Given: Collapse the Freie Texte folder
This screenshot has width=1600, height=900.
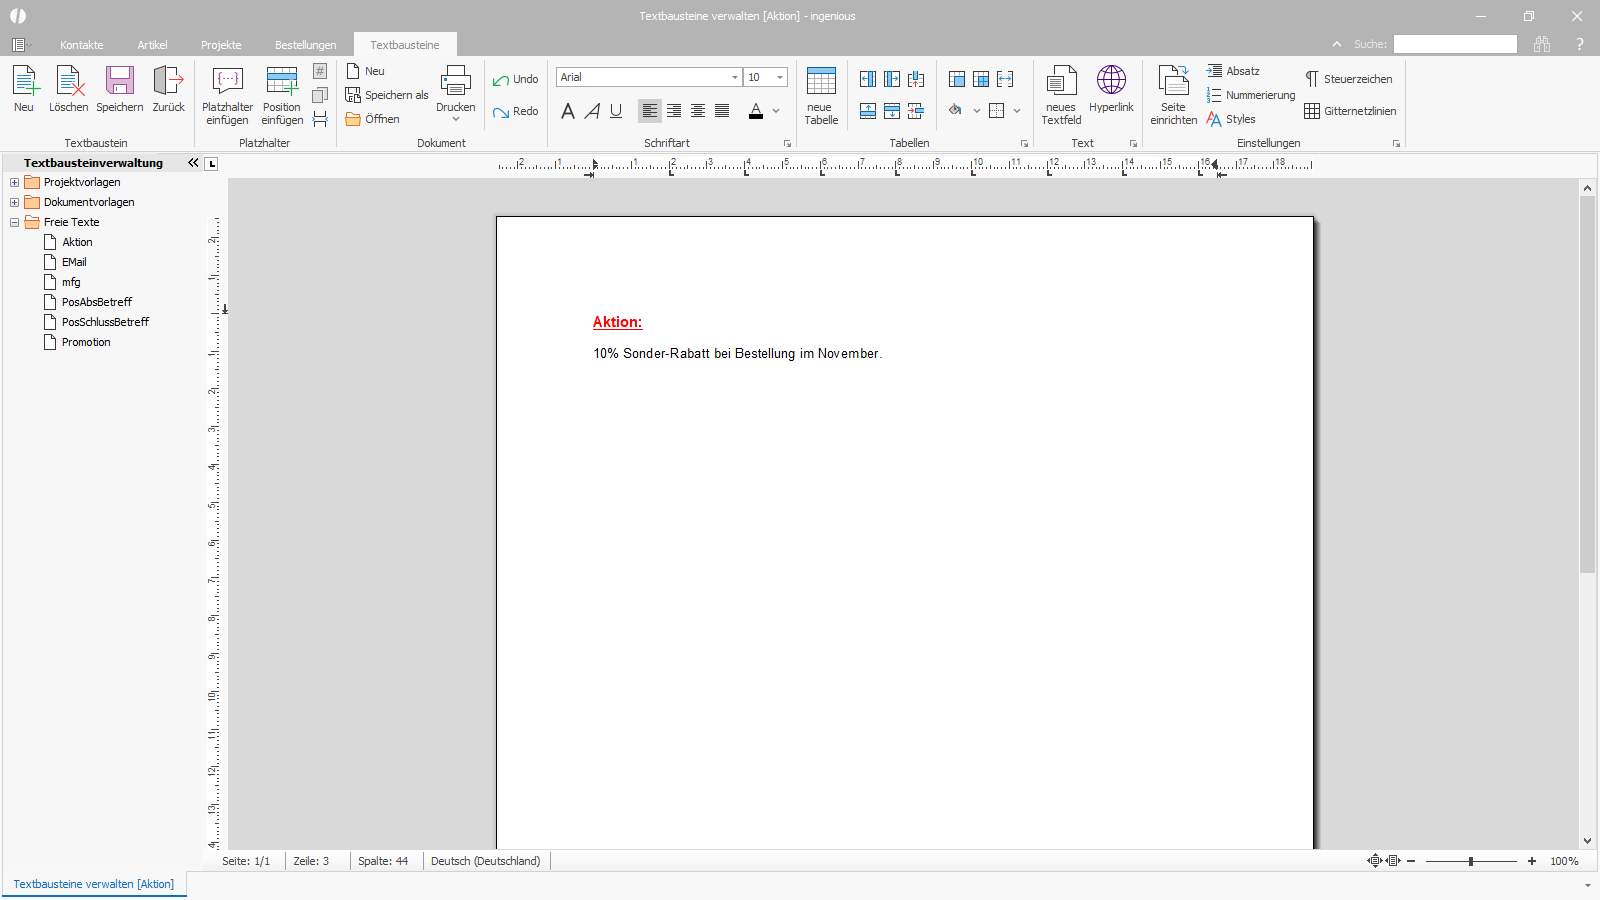Looking at the screenshot, I should [14, 222].
